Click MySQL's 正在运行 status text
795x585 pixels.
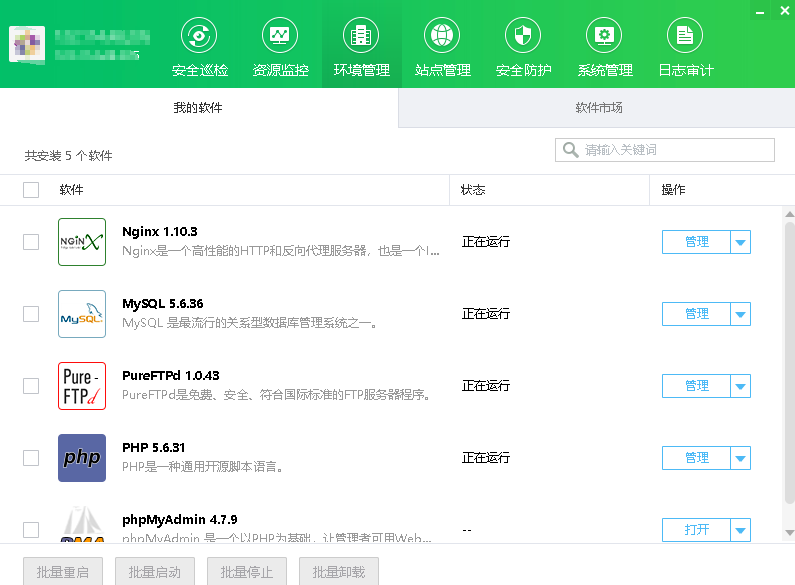point(486,314)
